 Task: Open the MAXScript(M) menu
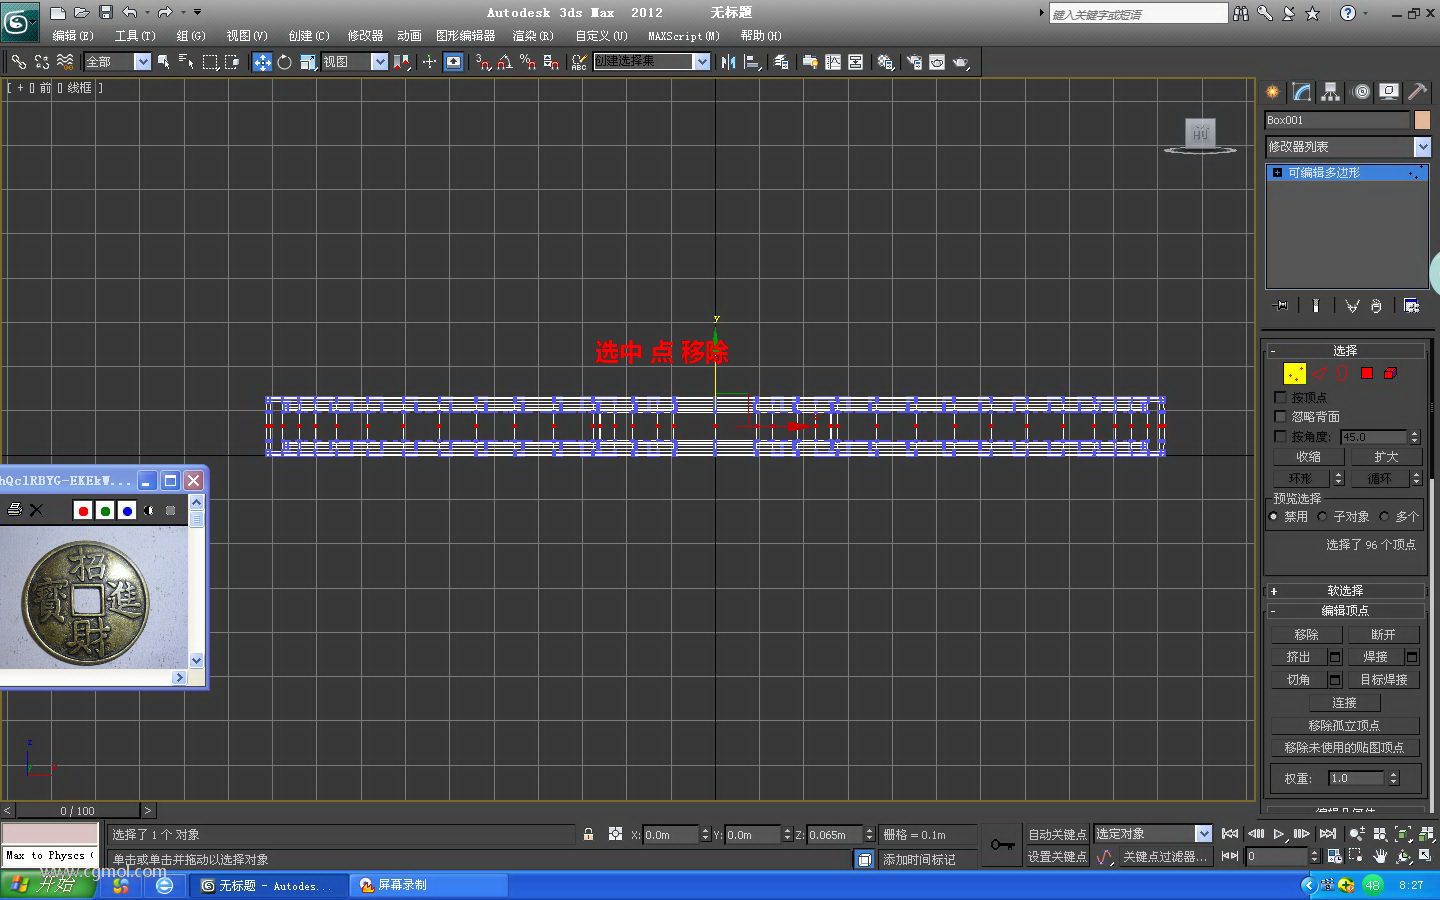(684, 36)
